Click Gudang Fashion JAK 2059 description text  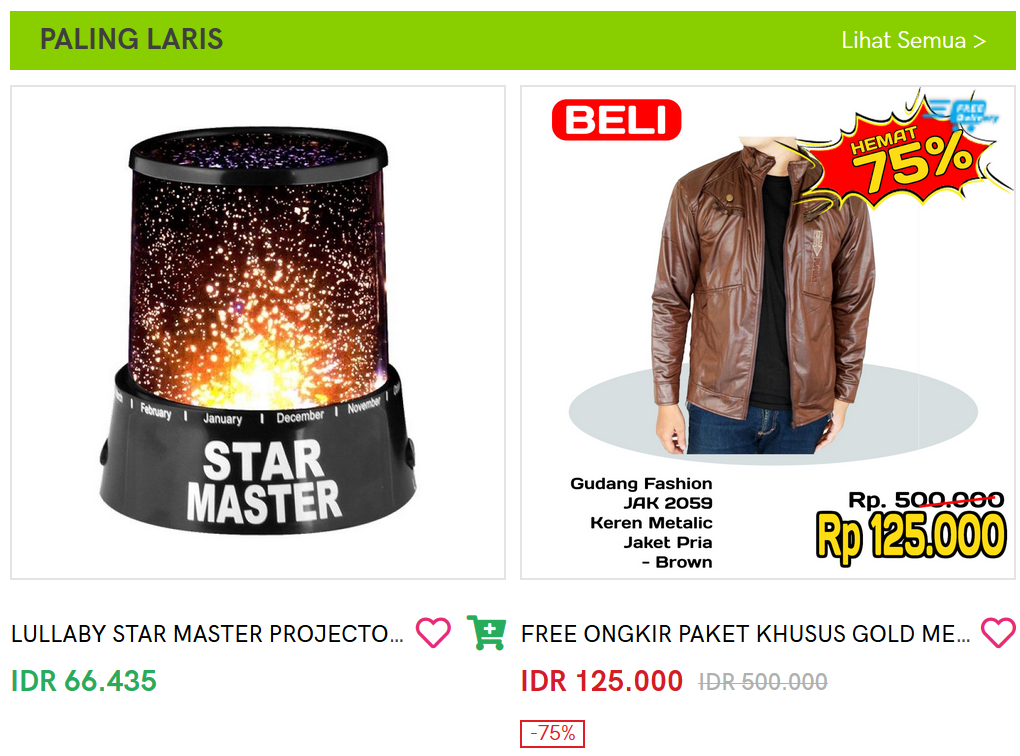pos(641,522)
